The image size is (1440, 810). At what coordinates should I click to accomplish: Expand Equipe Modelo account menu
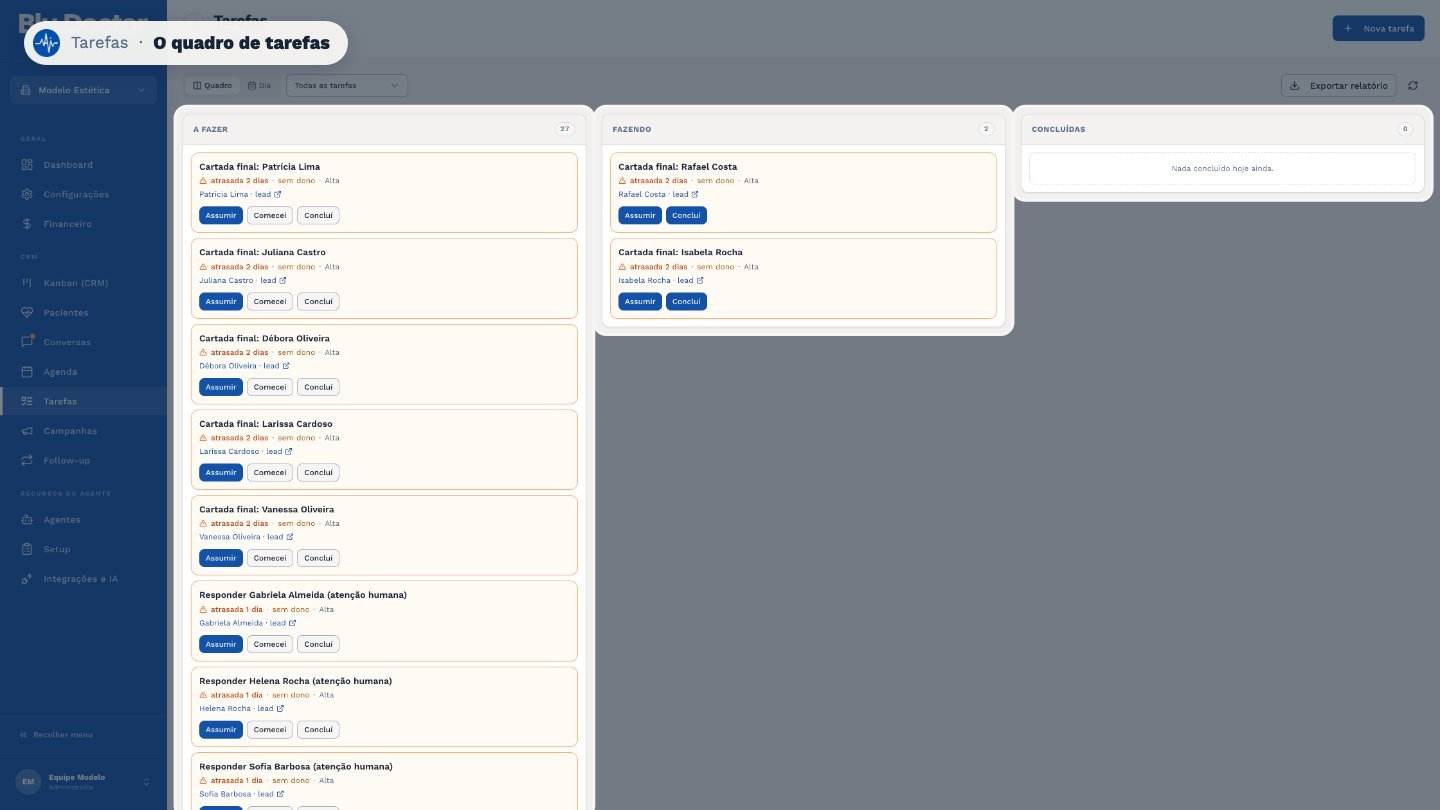[x=83, y=782]
